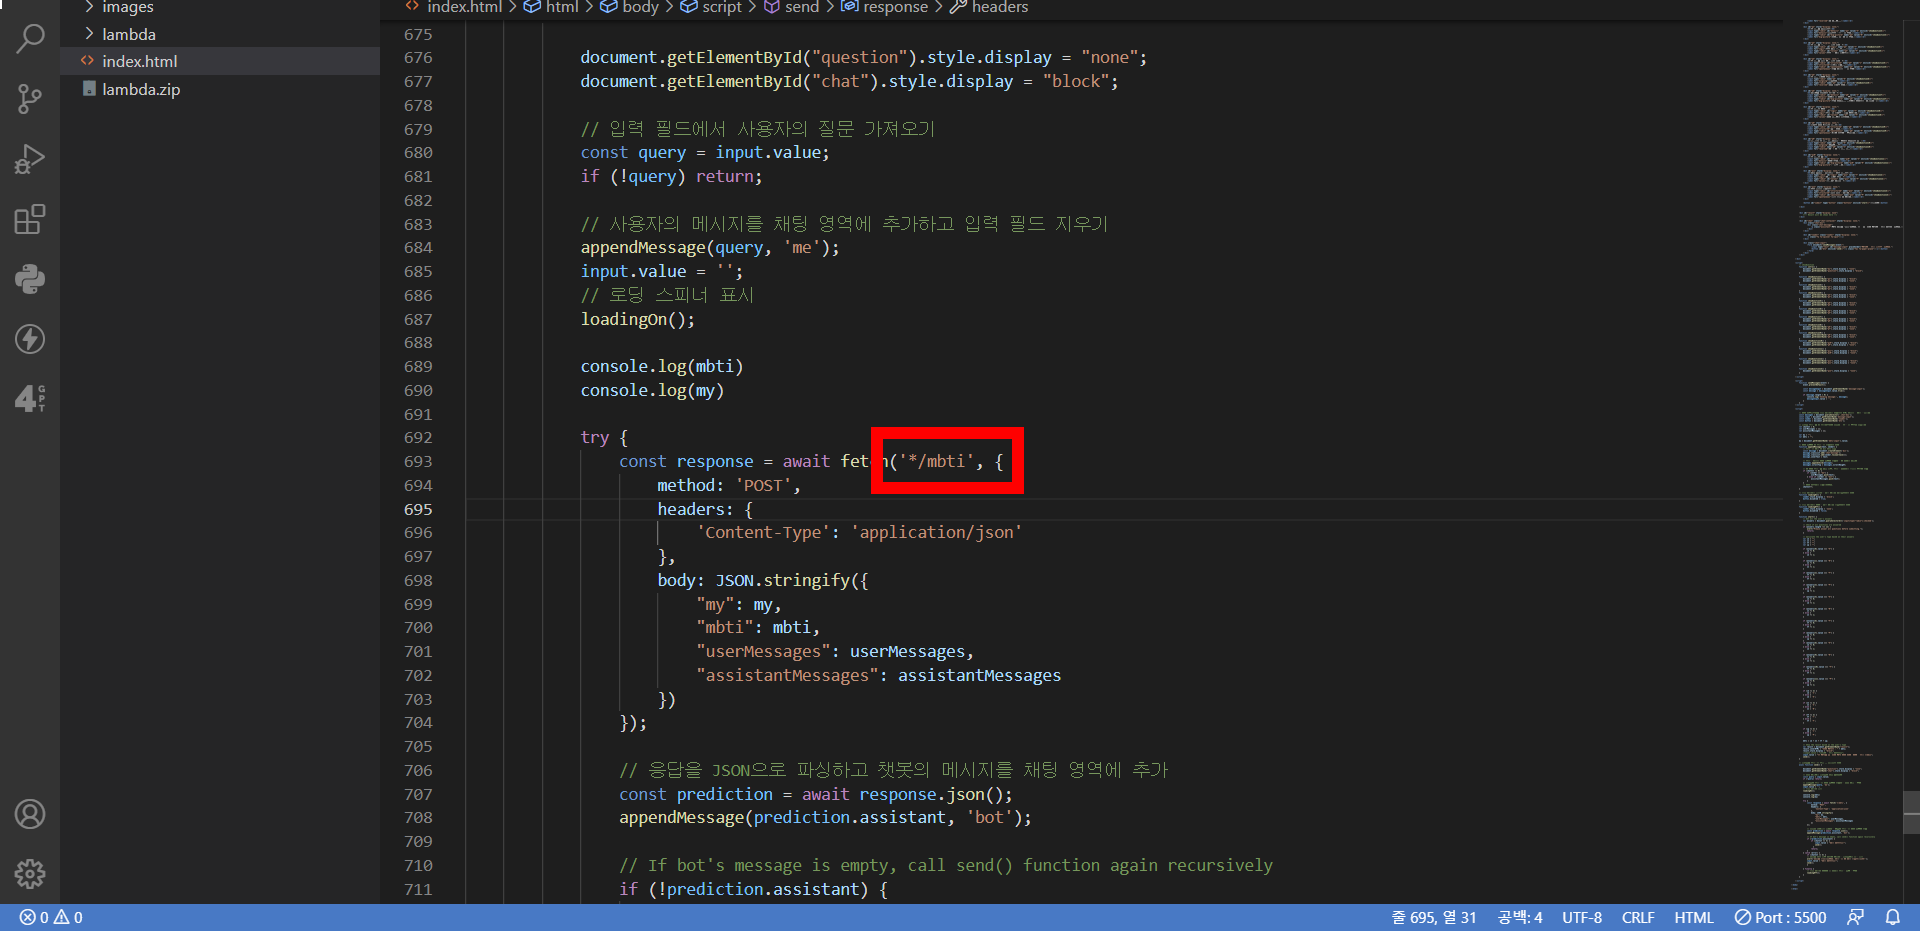
Task: Expand the lambda folder
Action: click(x=220, y=34)
